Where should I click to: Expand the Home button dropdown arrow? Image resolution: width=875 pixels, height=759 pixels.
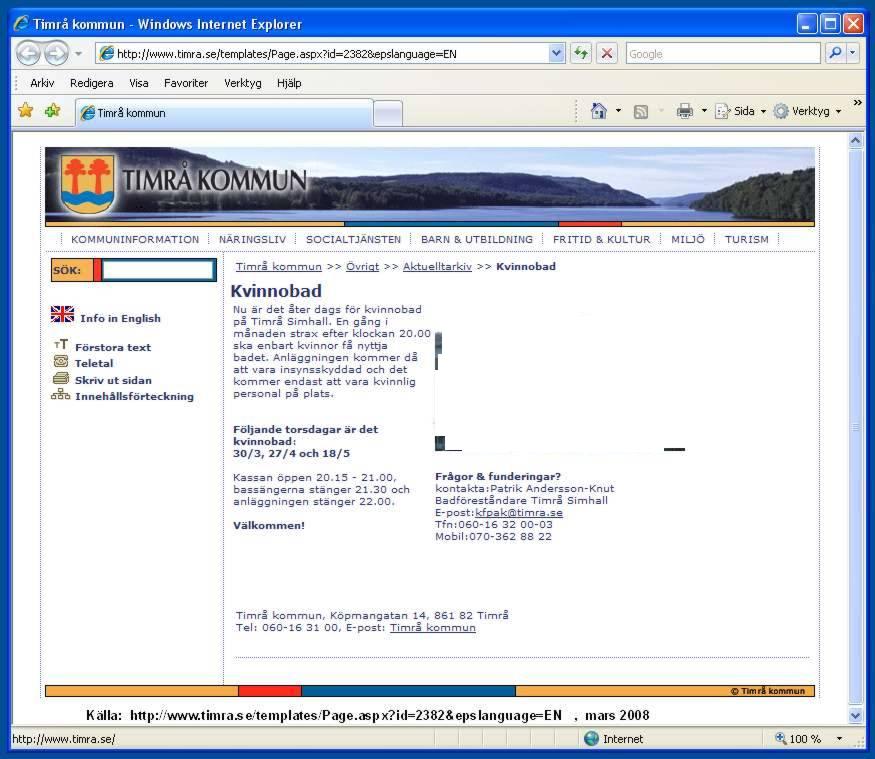(x=618, y=111)
